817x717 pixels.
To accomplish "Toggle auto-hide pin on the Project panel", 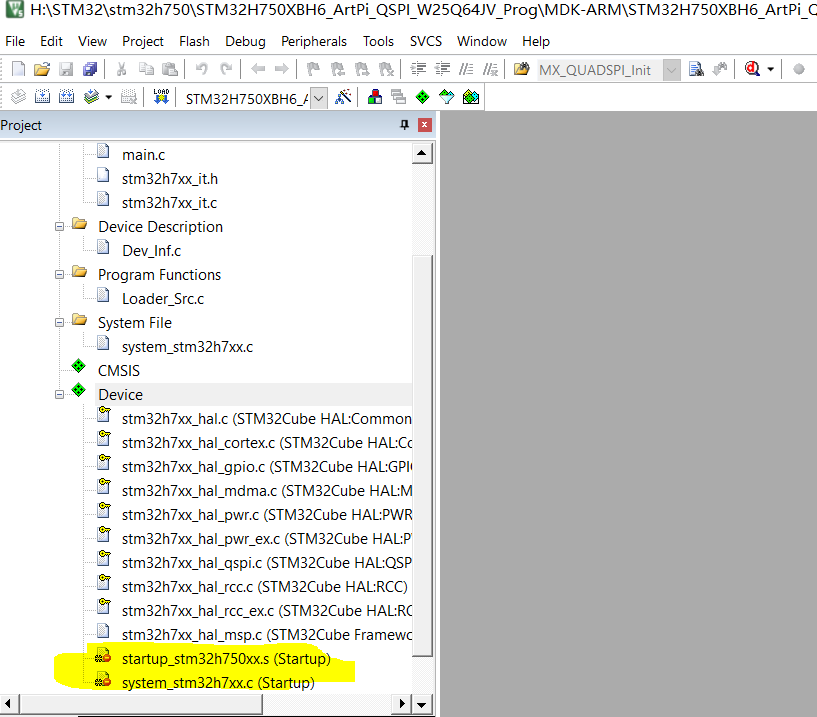I will coord(404,125).
